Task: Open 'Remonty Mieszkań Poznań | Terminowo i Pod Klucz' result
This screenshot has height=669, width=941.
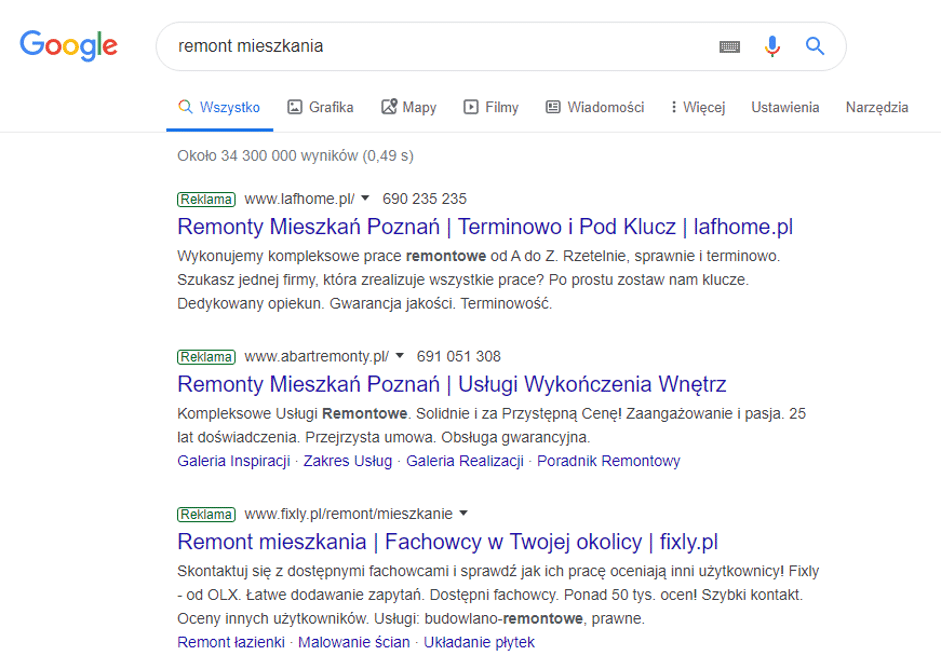Action: tap(485, 227)
